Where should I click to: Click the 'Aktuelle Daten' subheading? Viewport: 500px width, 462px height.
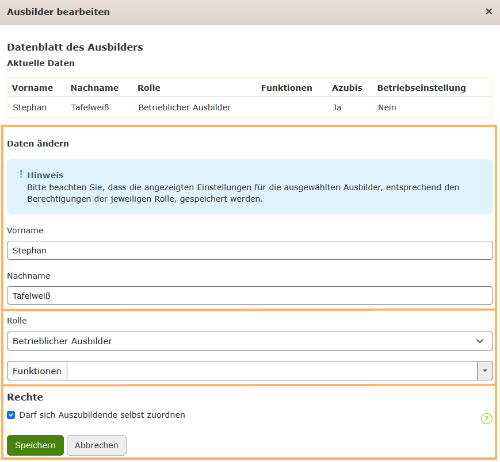41,63
